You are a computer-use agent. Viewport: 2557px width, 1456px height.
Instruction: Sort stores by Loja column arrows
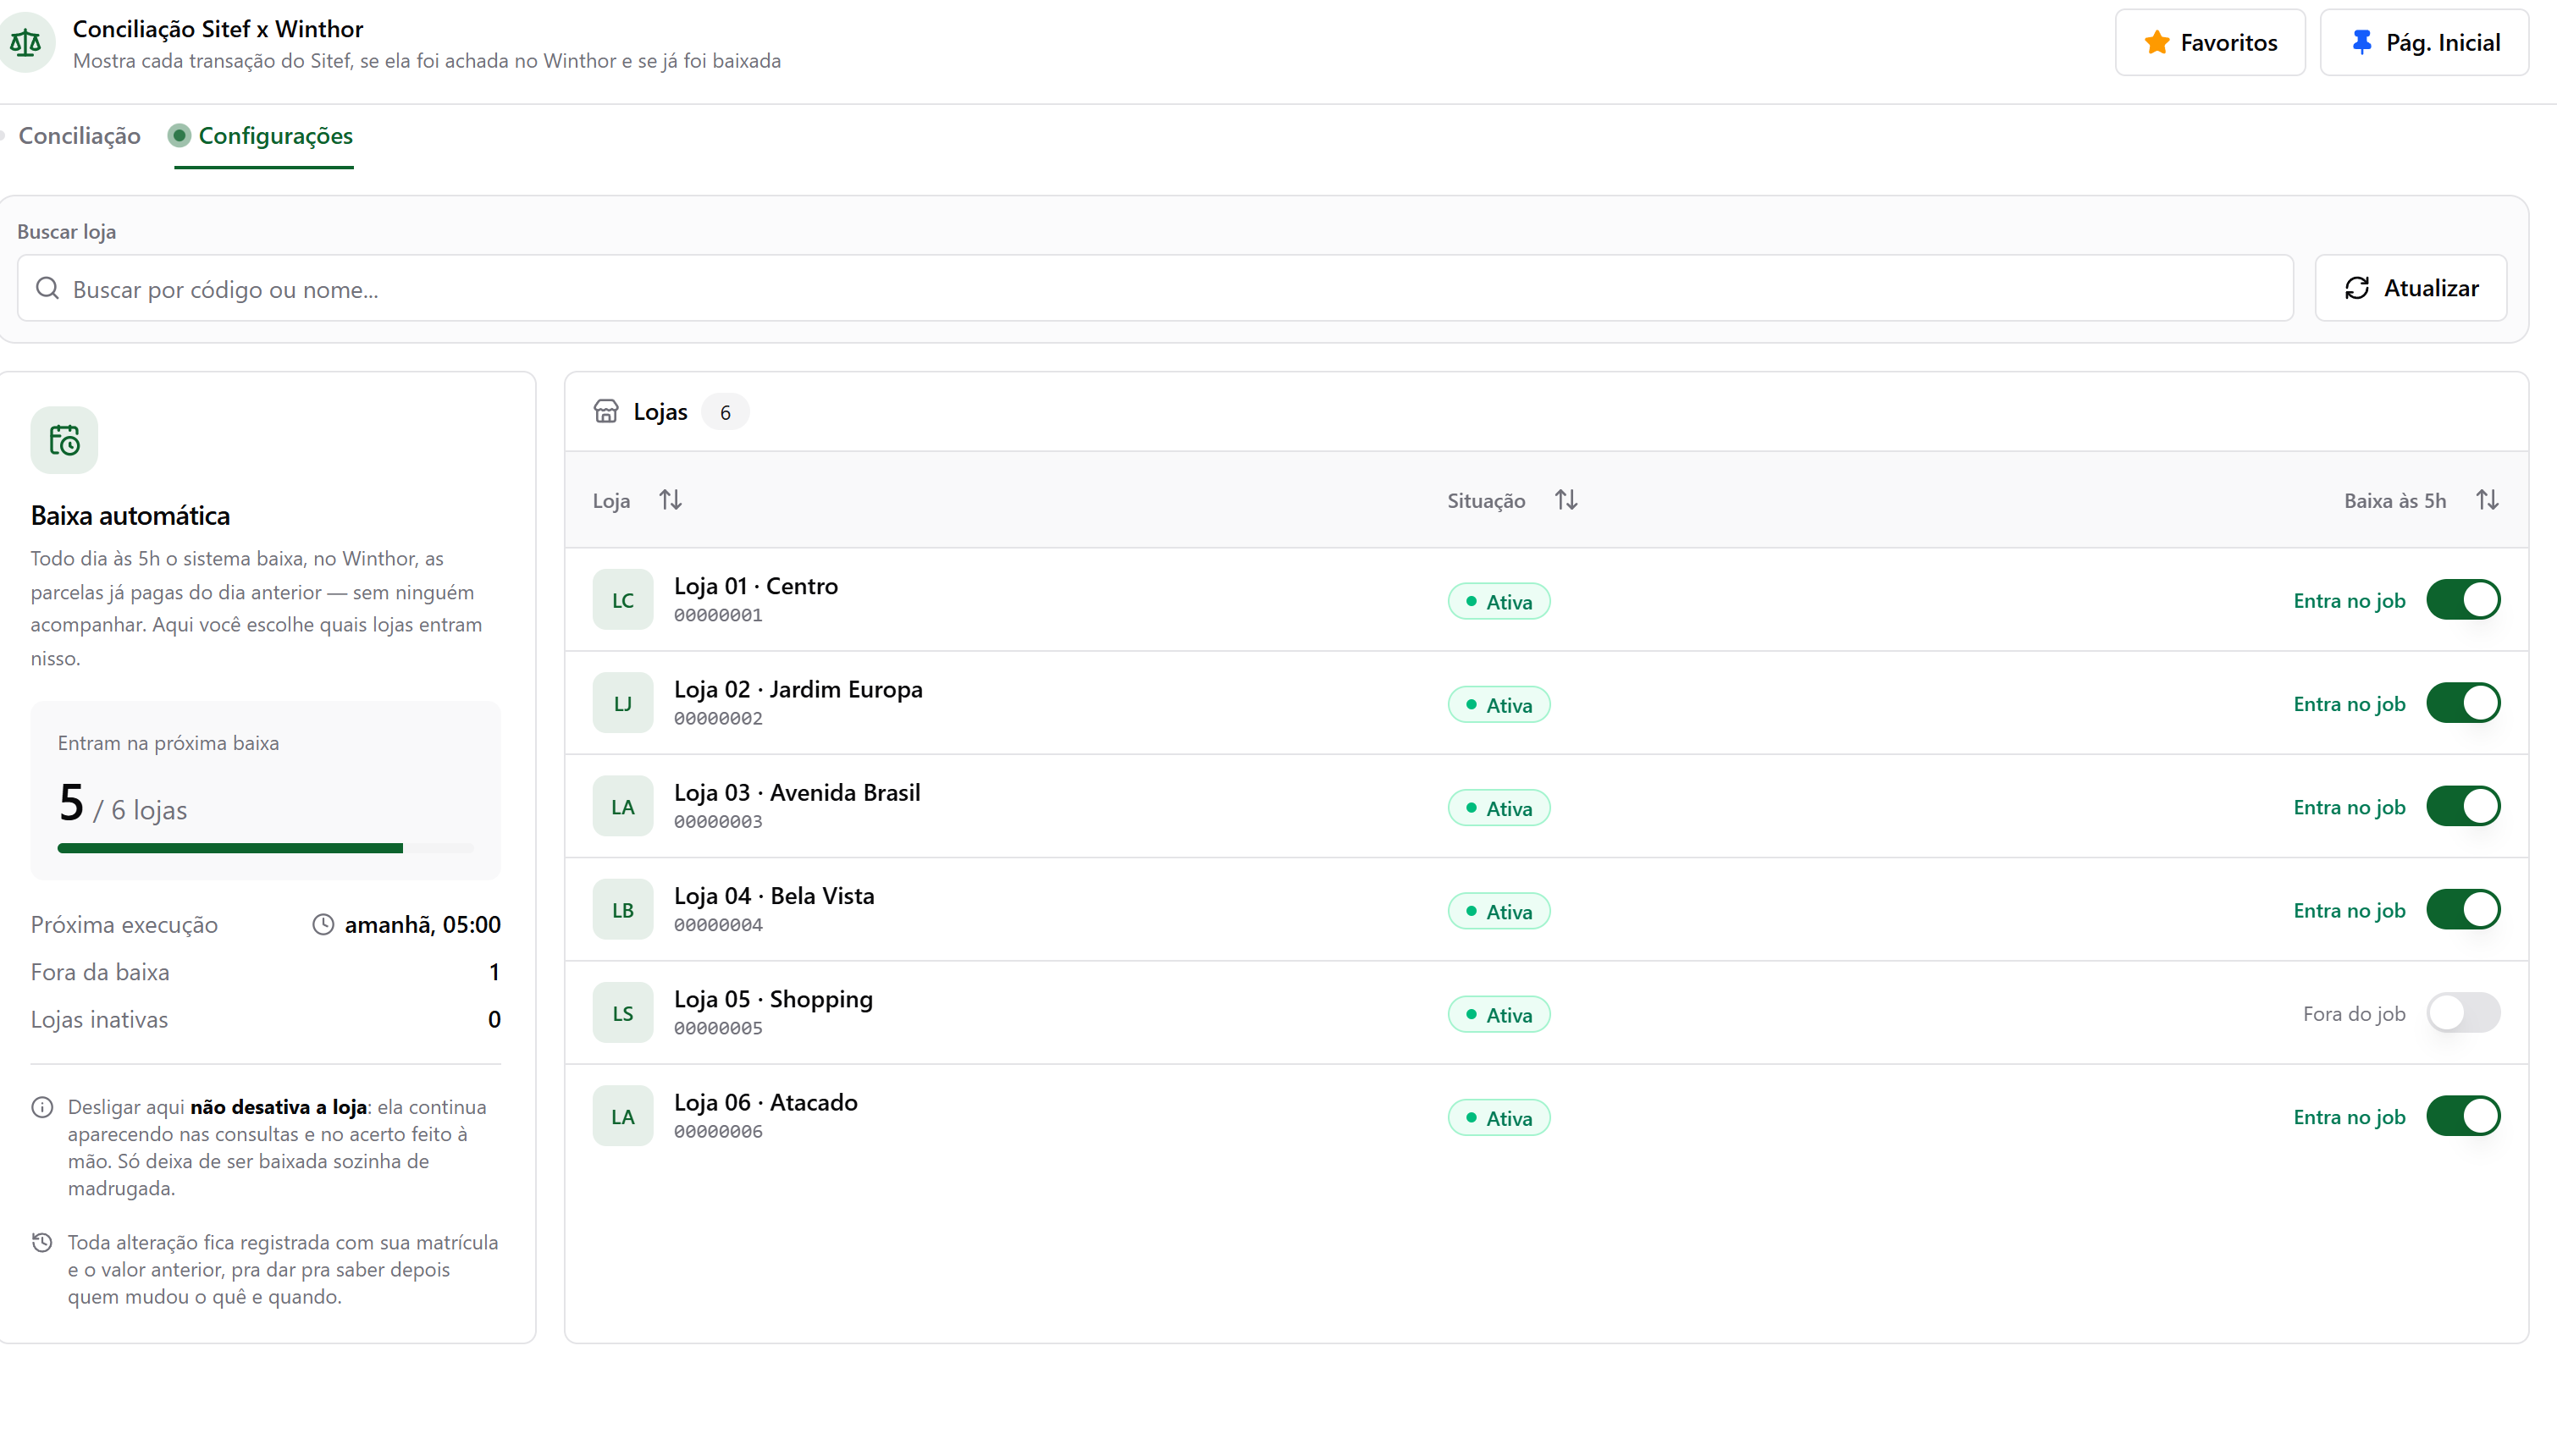click(670, 499)
